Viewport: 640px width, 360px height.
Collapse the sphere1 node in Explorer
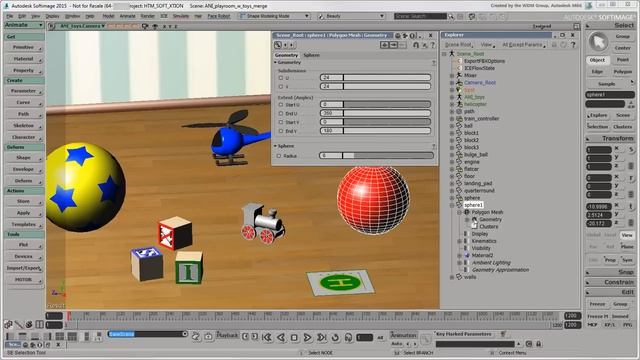(452, 205)
